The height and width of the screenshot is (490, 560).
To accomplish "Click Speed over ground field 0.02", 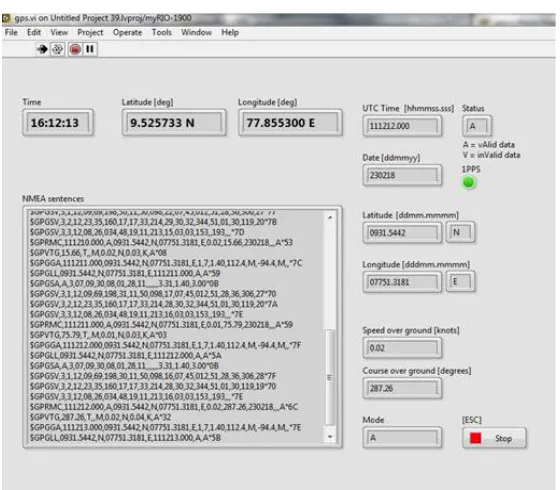I will coord(402,348).
